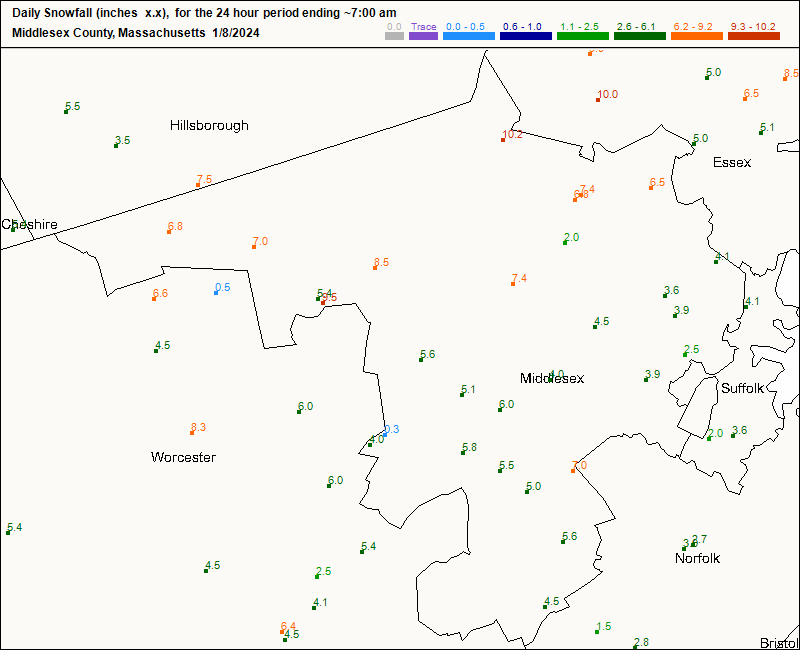This screenshot has height=650, width=800.
Task: Click the Middlesex county label
Action: tap(551, 378)
